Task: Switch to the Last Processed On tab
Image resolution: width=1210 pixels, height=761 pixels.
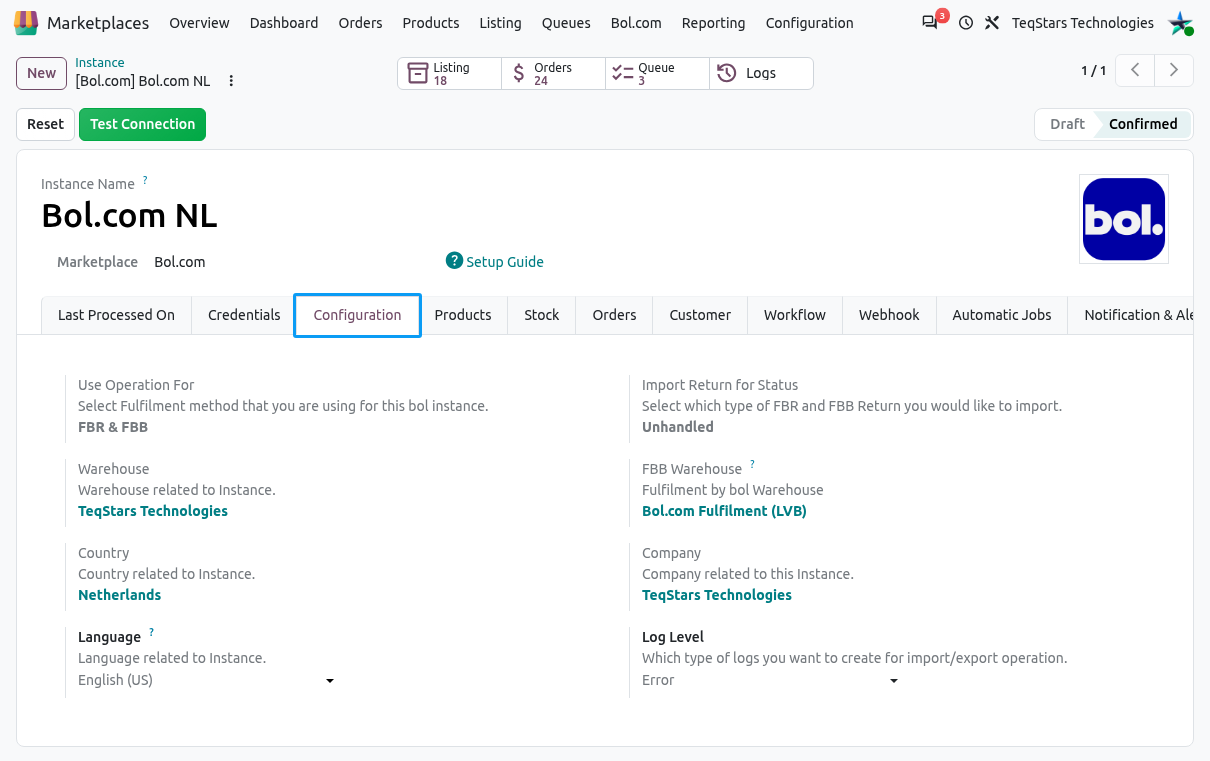Action: (116, 315)
